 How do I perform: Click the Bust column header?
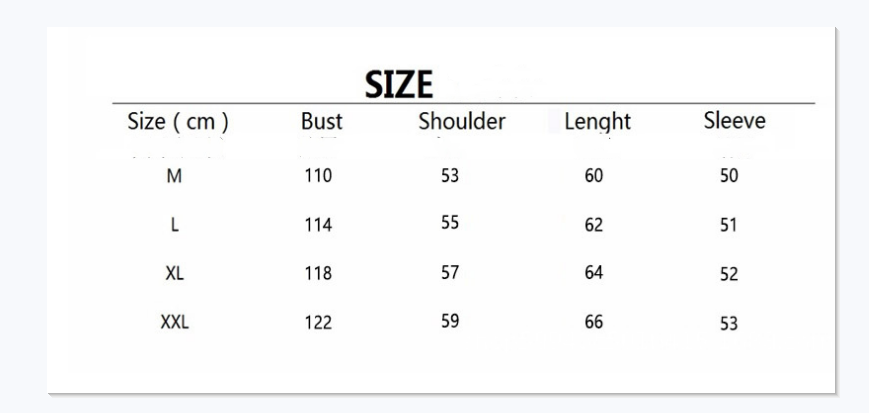[322, 121]
